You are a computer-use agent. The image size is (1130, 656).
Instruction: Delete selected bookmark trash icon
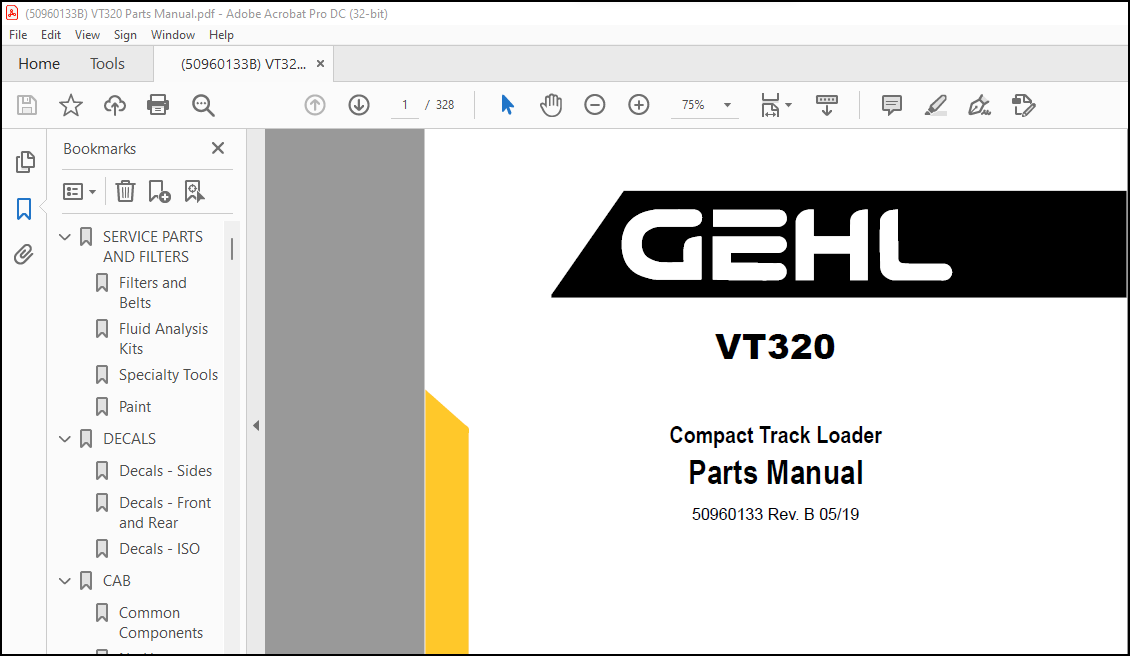[125, 191]
